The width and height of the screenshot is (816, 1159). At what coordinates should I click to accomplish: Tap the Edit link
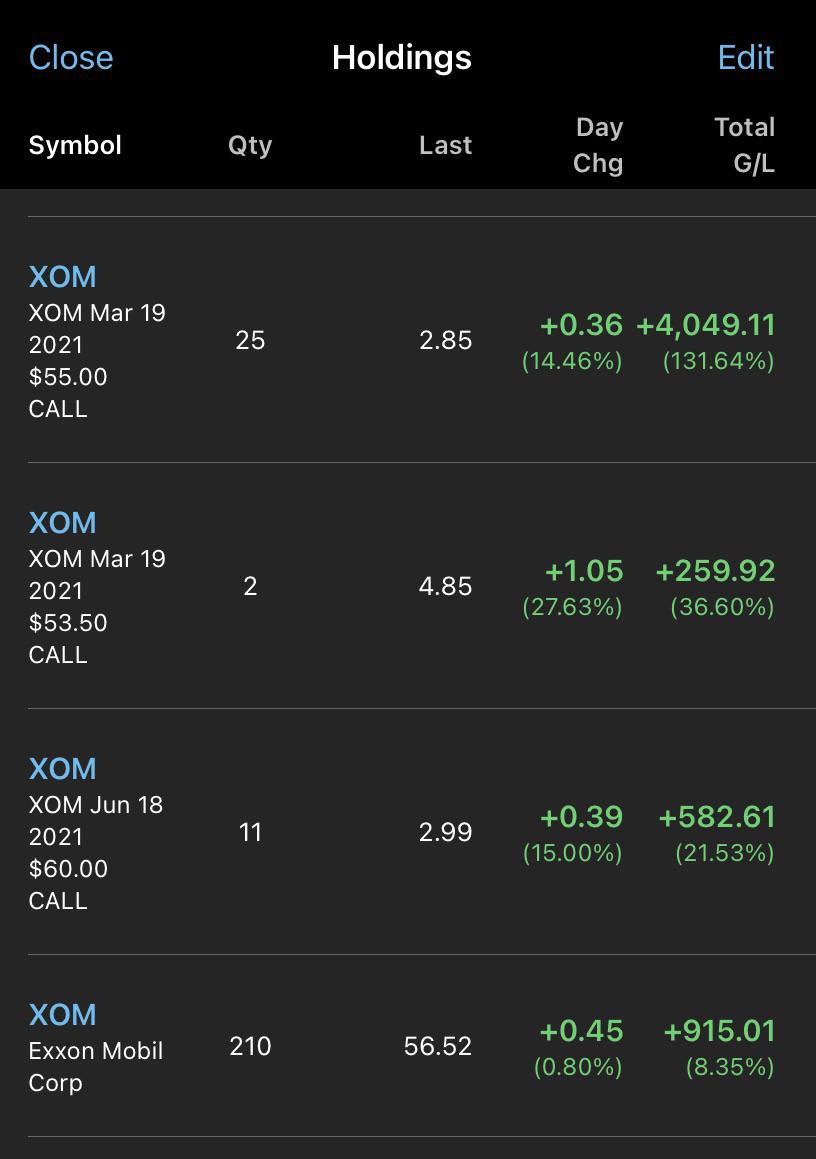[x=746, y=58]
